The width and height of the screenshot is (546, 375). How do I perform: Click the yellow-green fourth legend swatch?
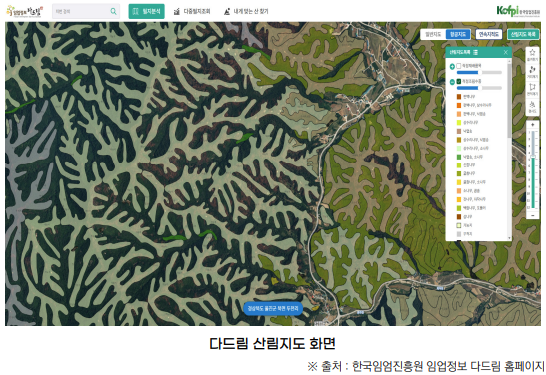(459, 123)
